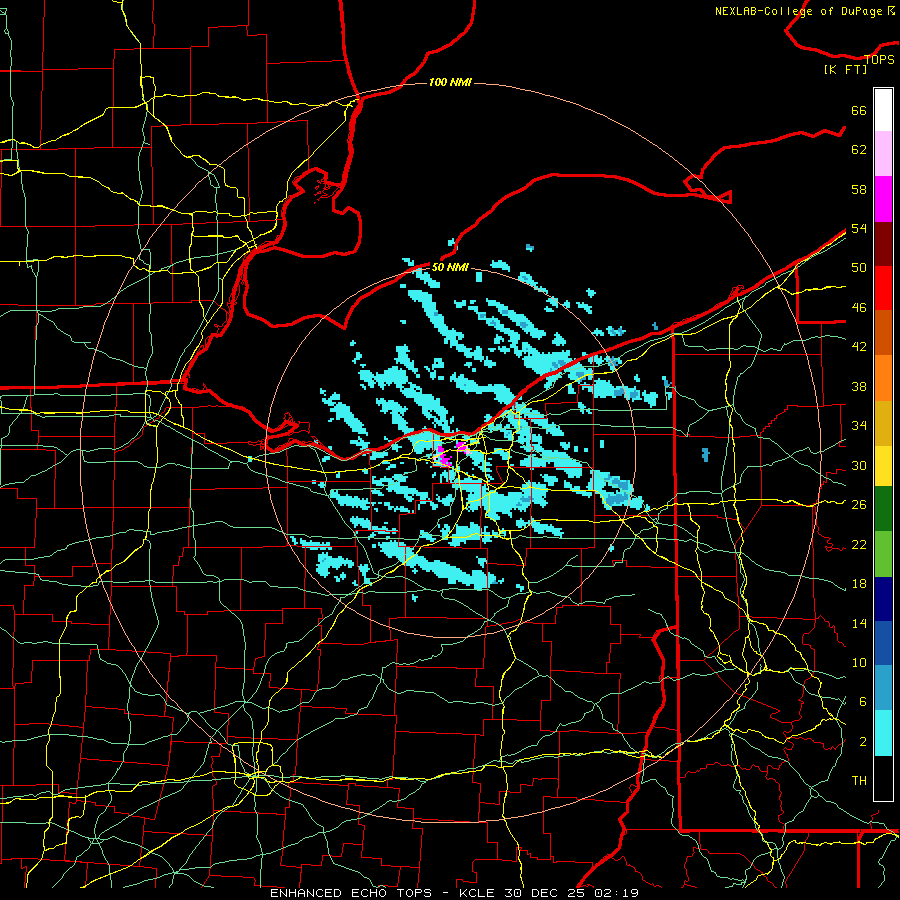Click the [K FT] units label
Screen dimensions: 900x900
tap(845, 69)
